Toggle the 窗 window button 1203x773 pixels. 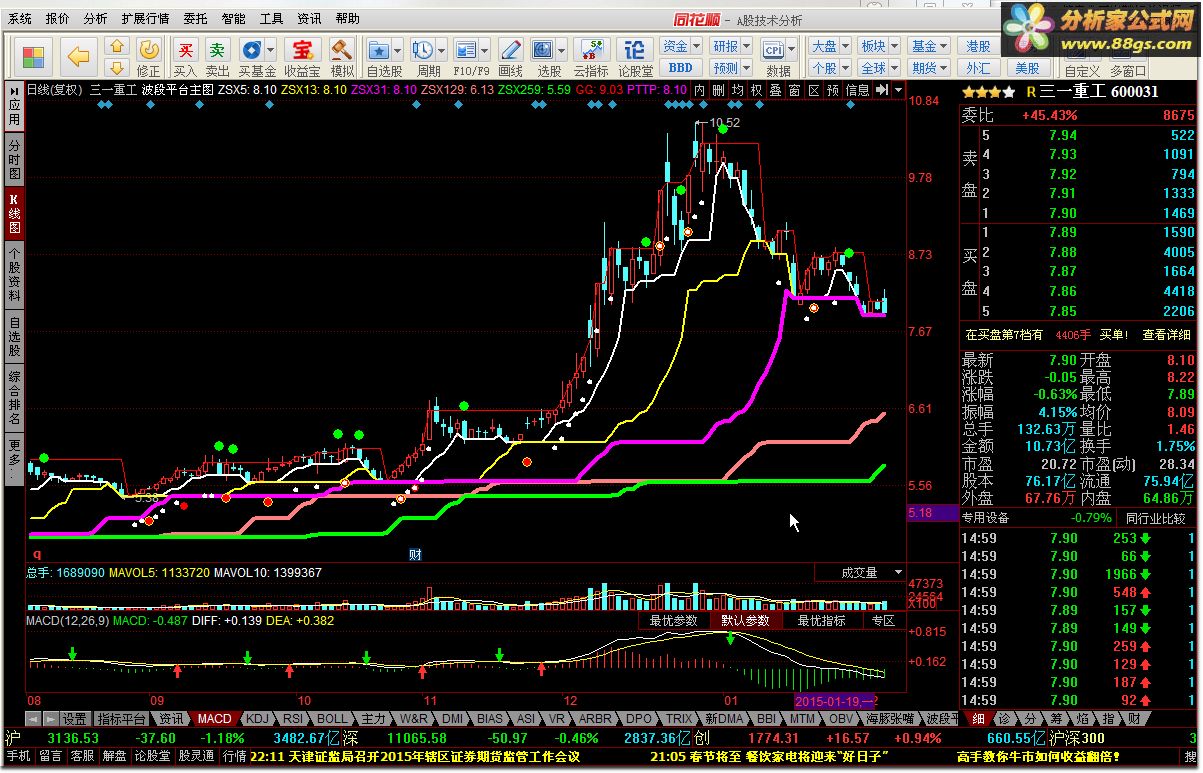coord(794,90)
